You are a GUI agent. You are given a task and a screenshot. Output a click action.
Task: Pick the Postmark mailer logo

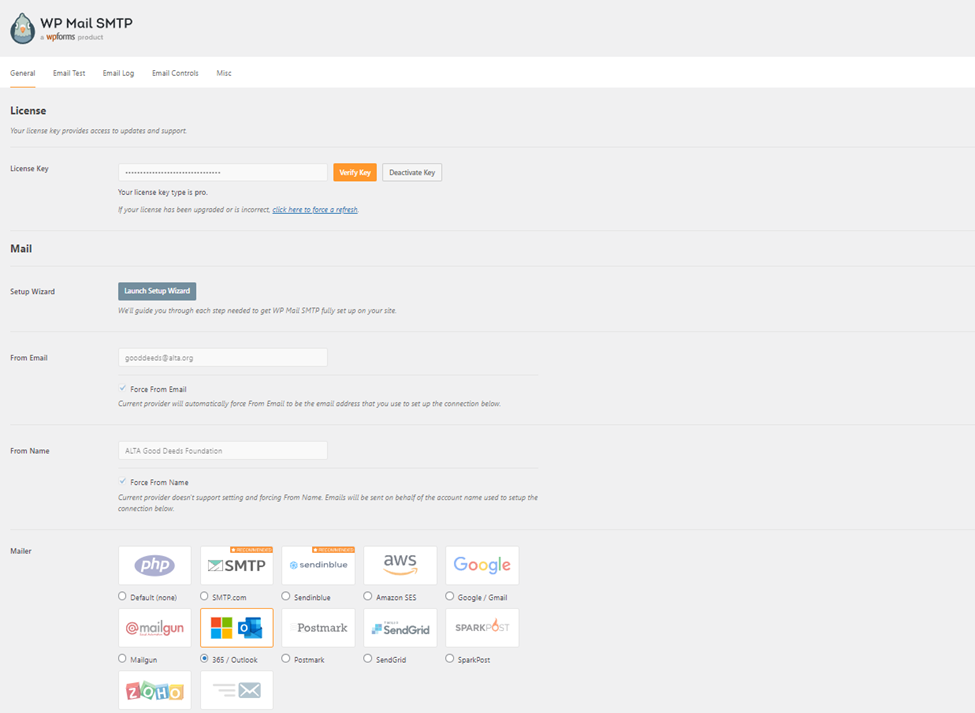pos(318,628)
